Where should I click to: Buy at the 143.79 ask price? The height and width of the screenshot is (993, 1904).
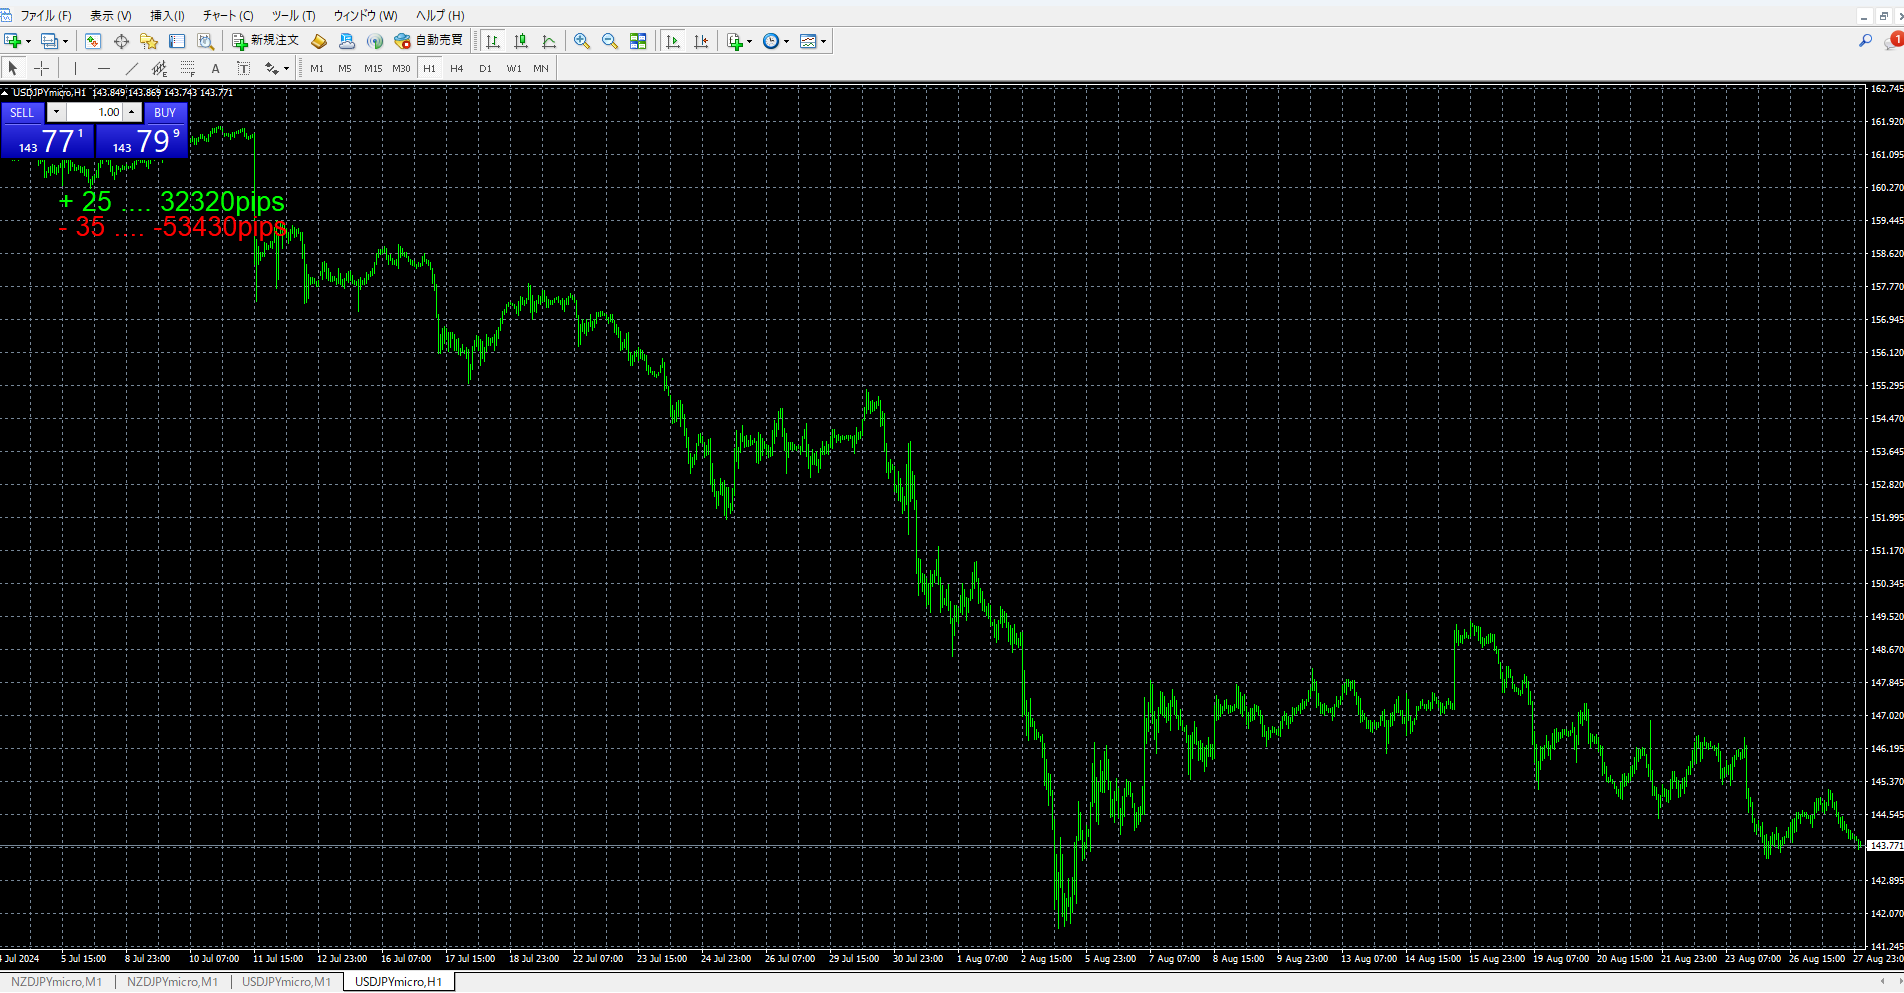point(142,141)
